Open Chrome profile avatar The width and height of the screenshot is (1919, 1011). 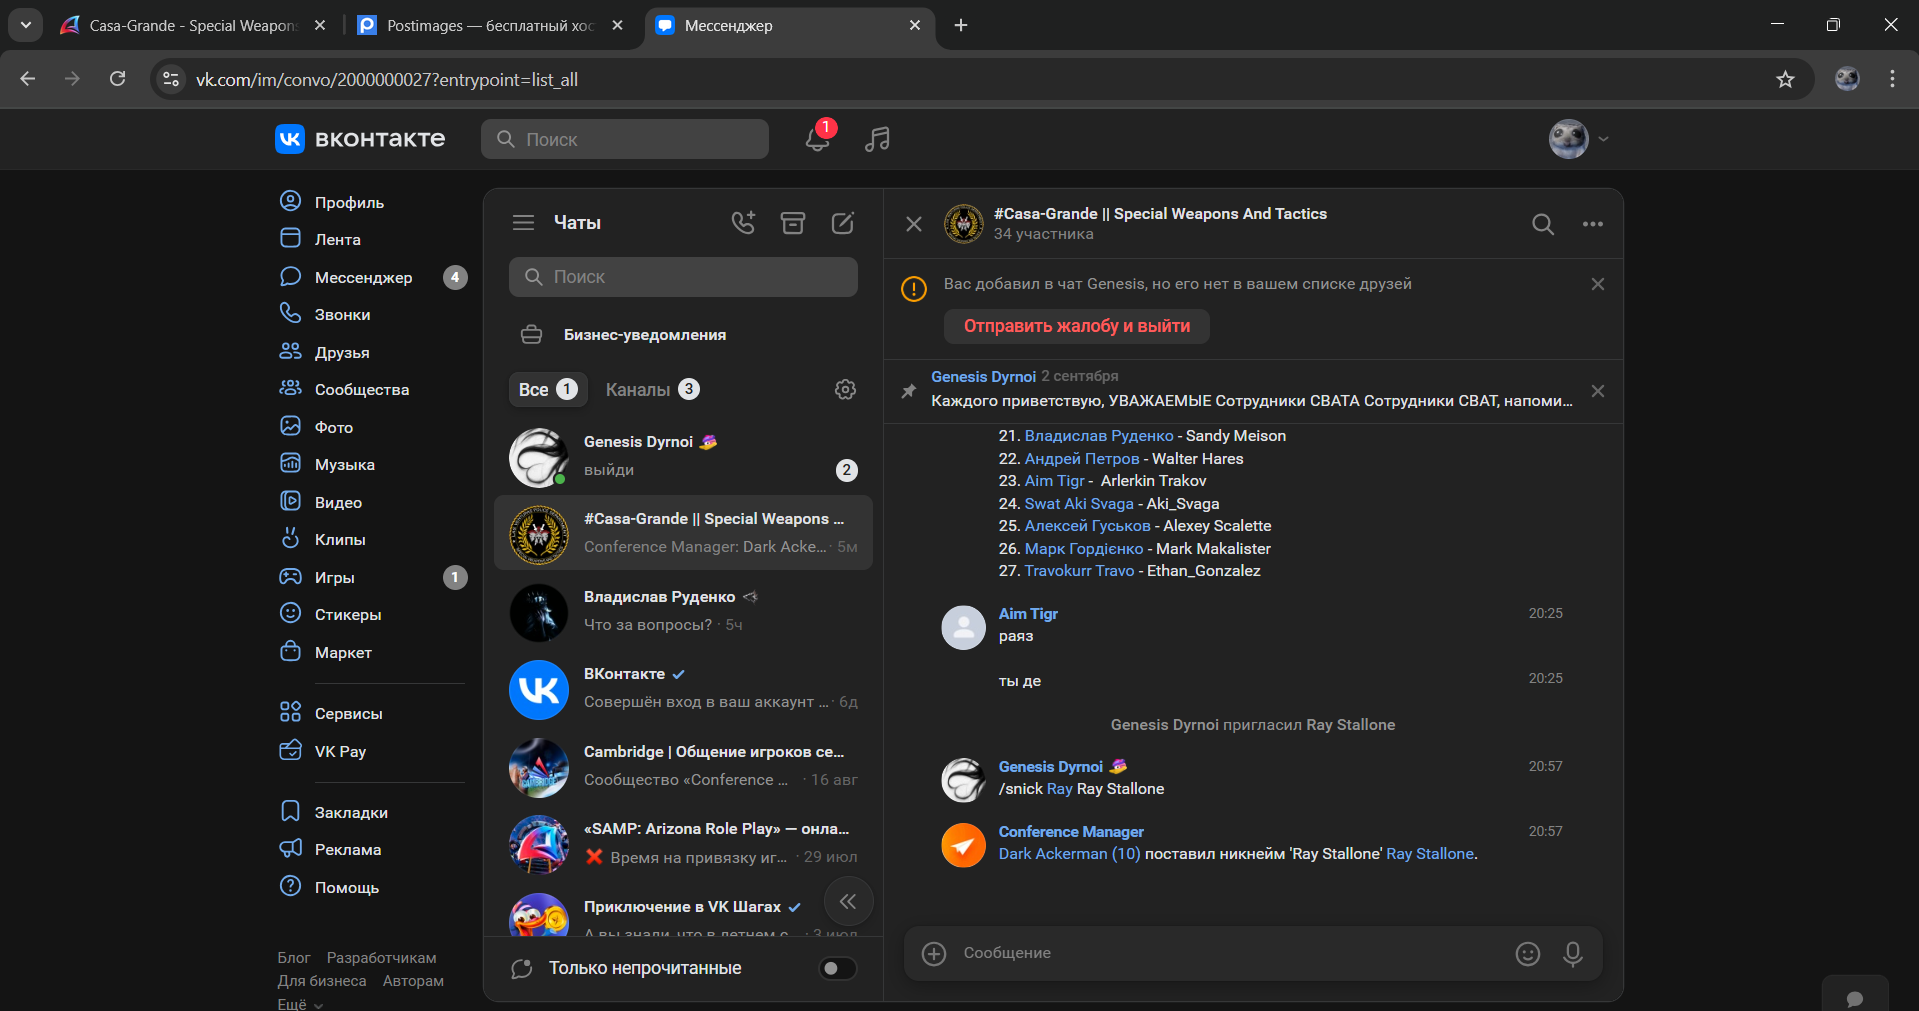[x=1847, y=79]
